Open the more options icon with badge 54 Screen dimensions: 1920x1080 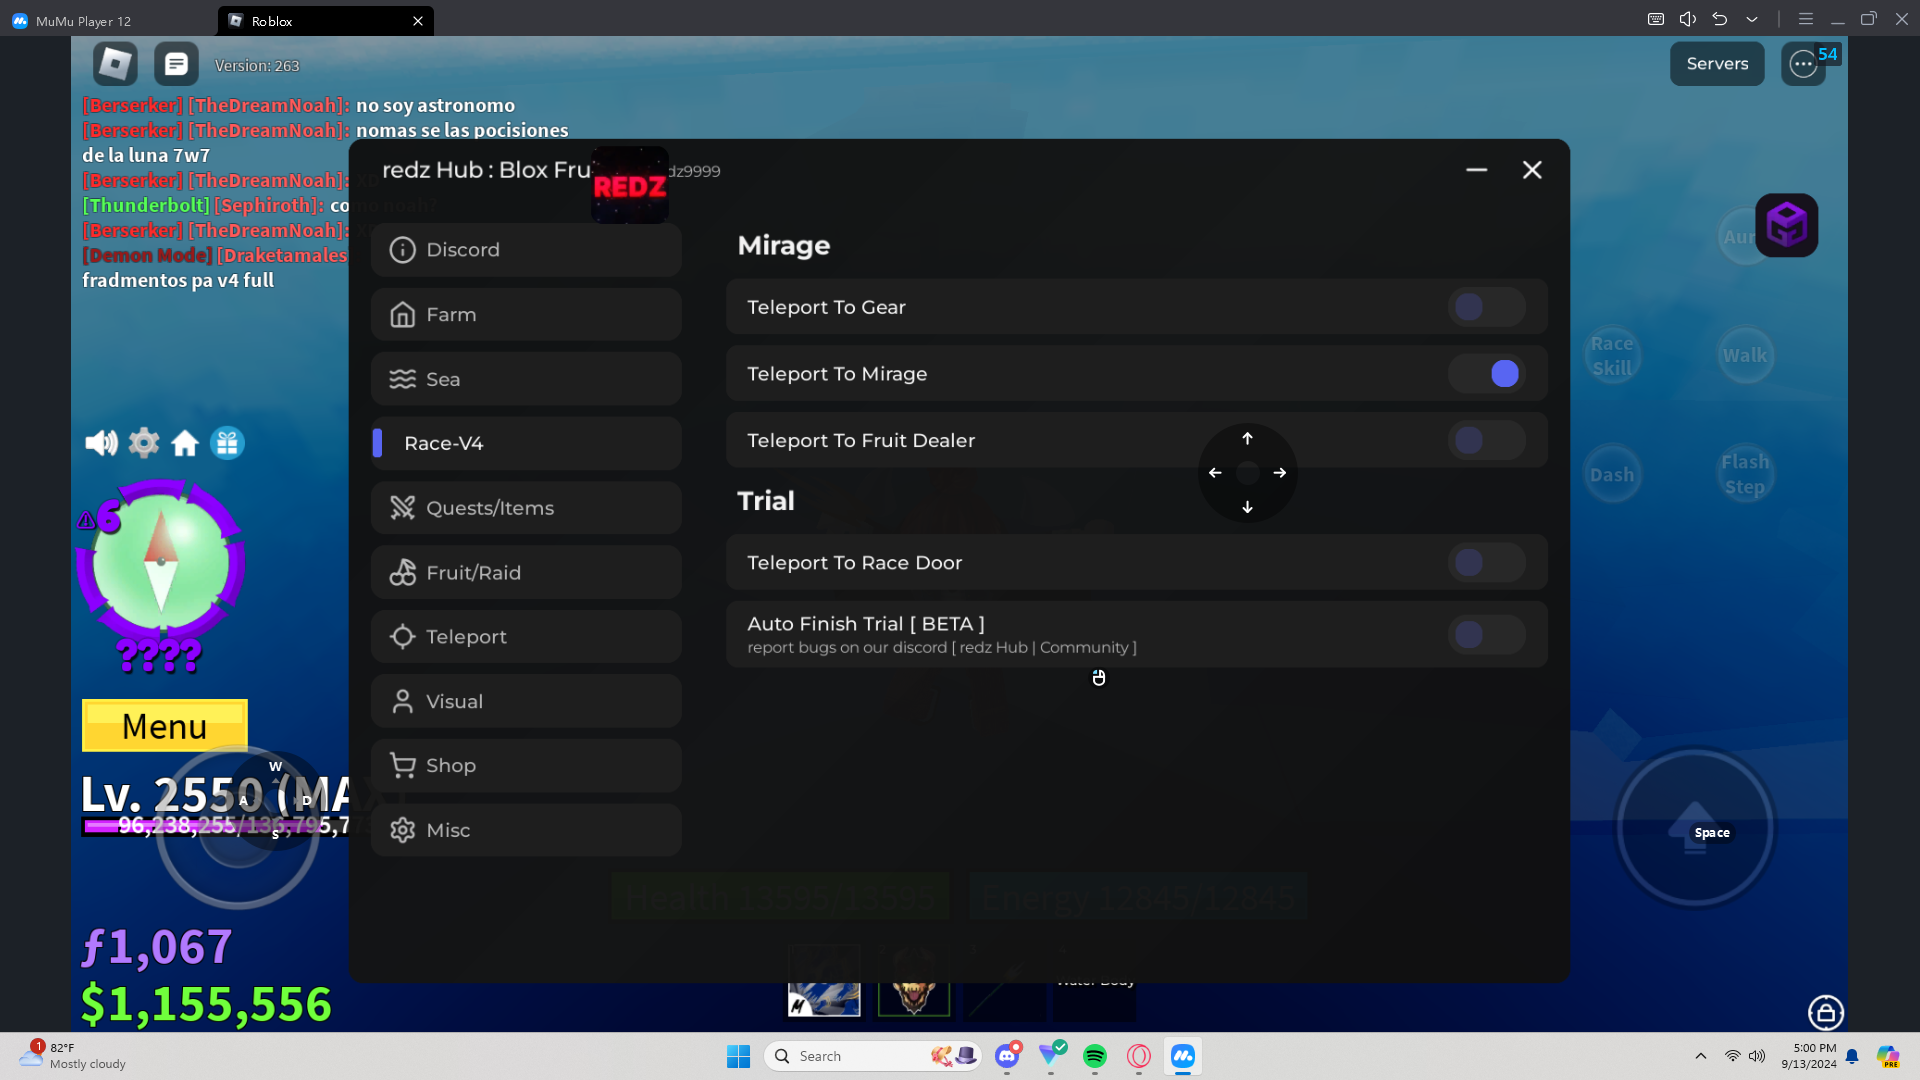point(1803,64)
